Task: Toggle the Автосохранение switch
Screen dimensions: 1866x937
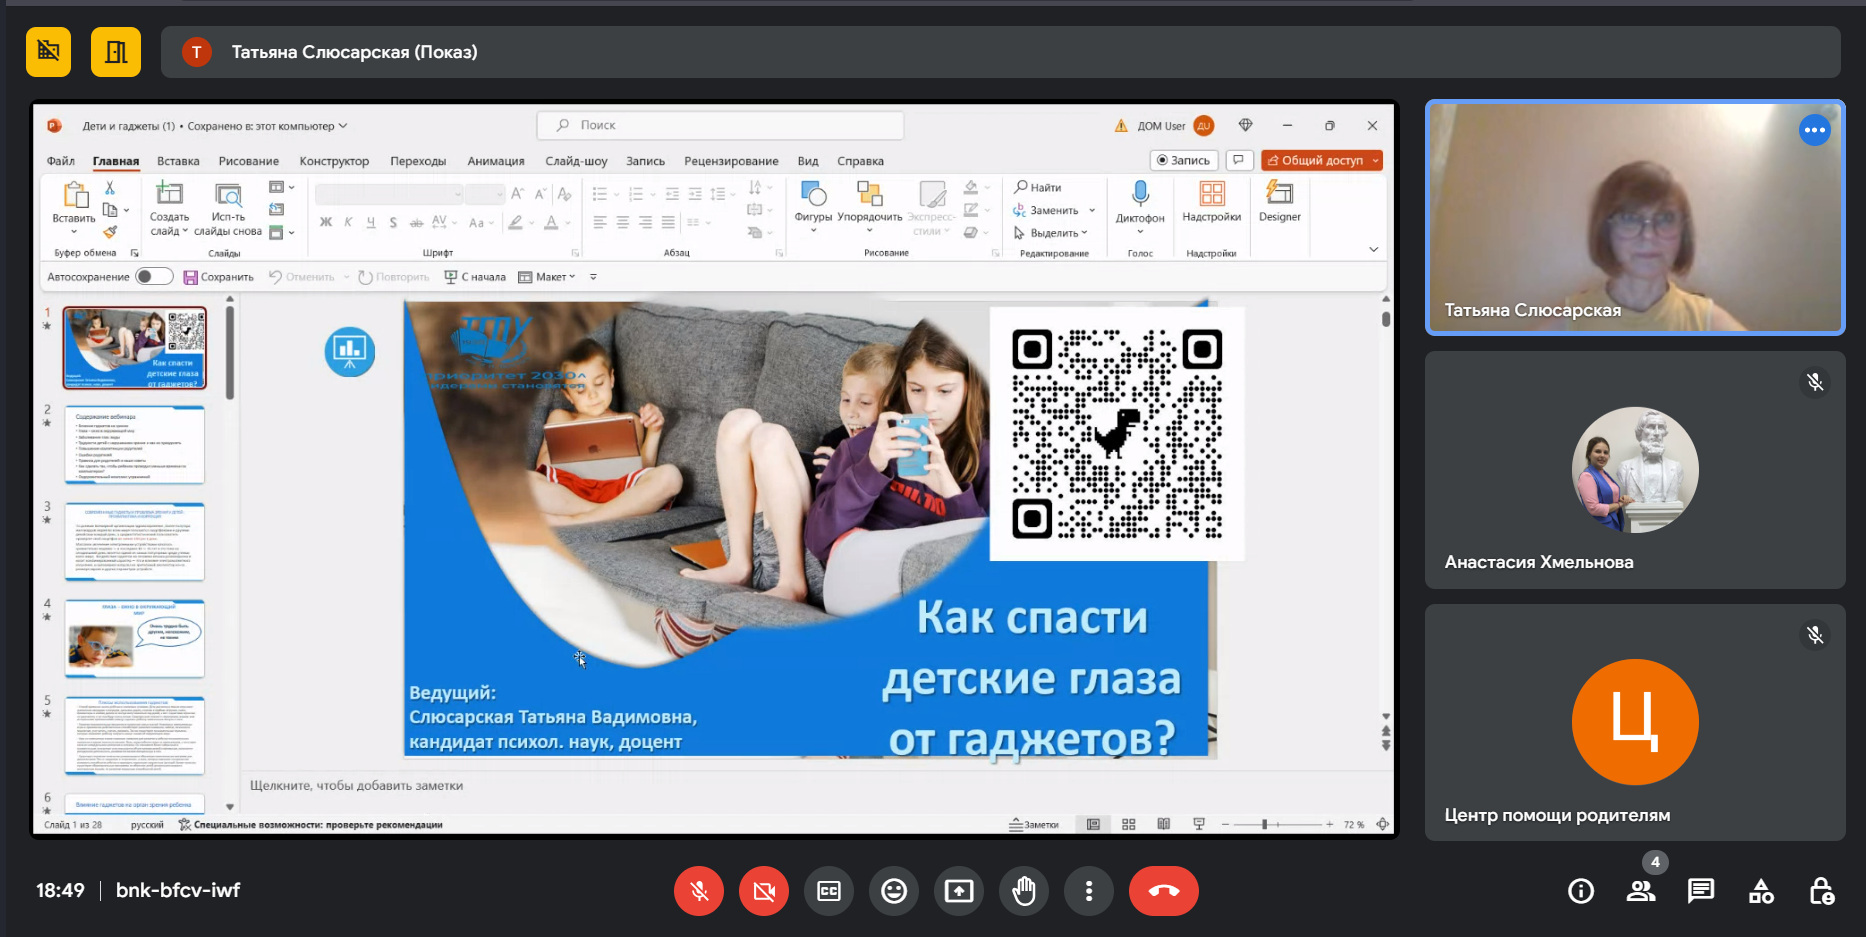Action: [154, 277]
